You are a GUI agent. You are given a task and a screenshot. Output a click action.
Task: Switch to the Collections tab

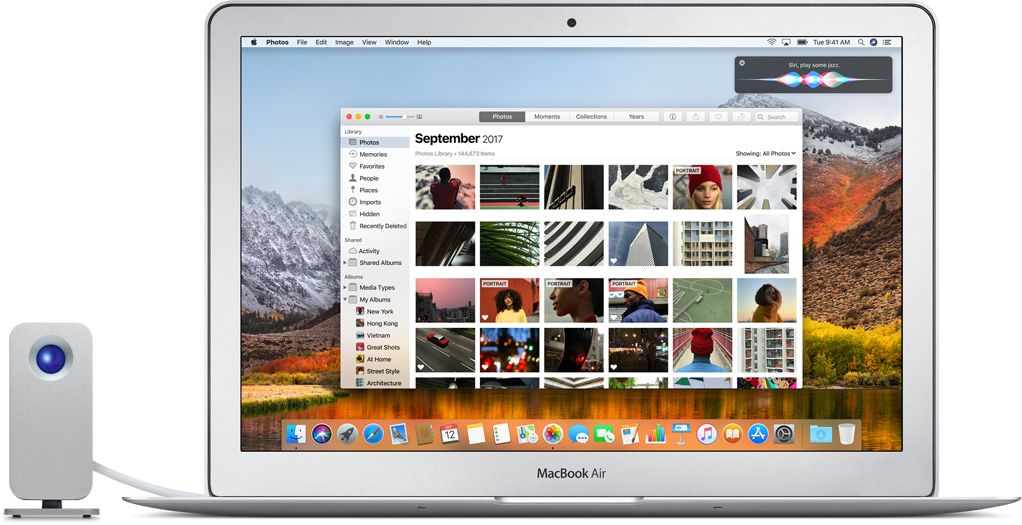tap(592, 117)
